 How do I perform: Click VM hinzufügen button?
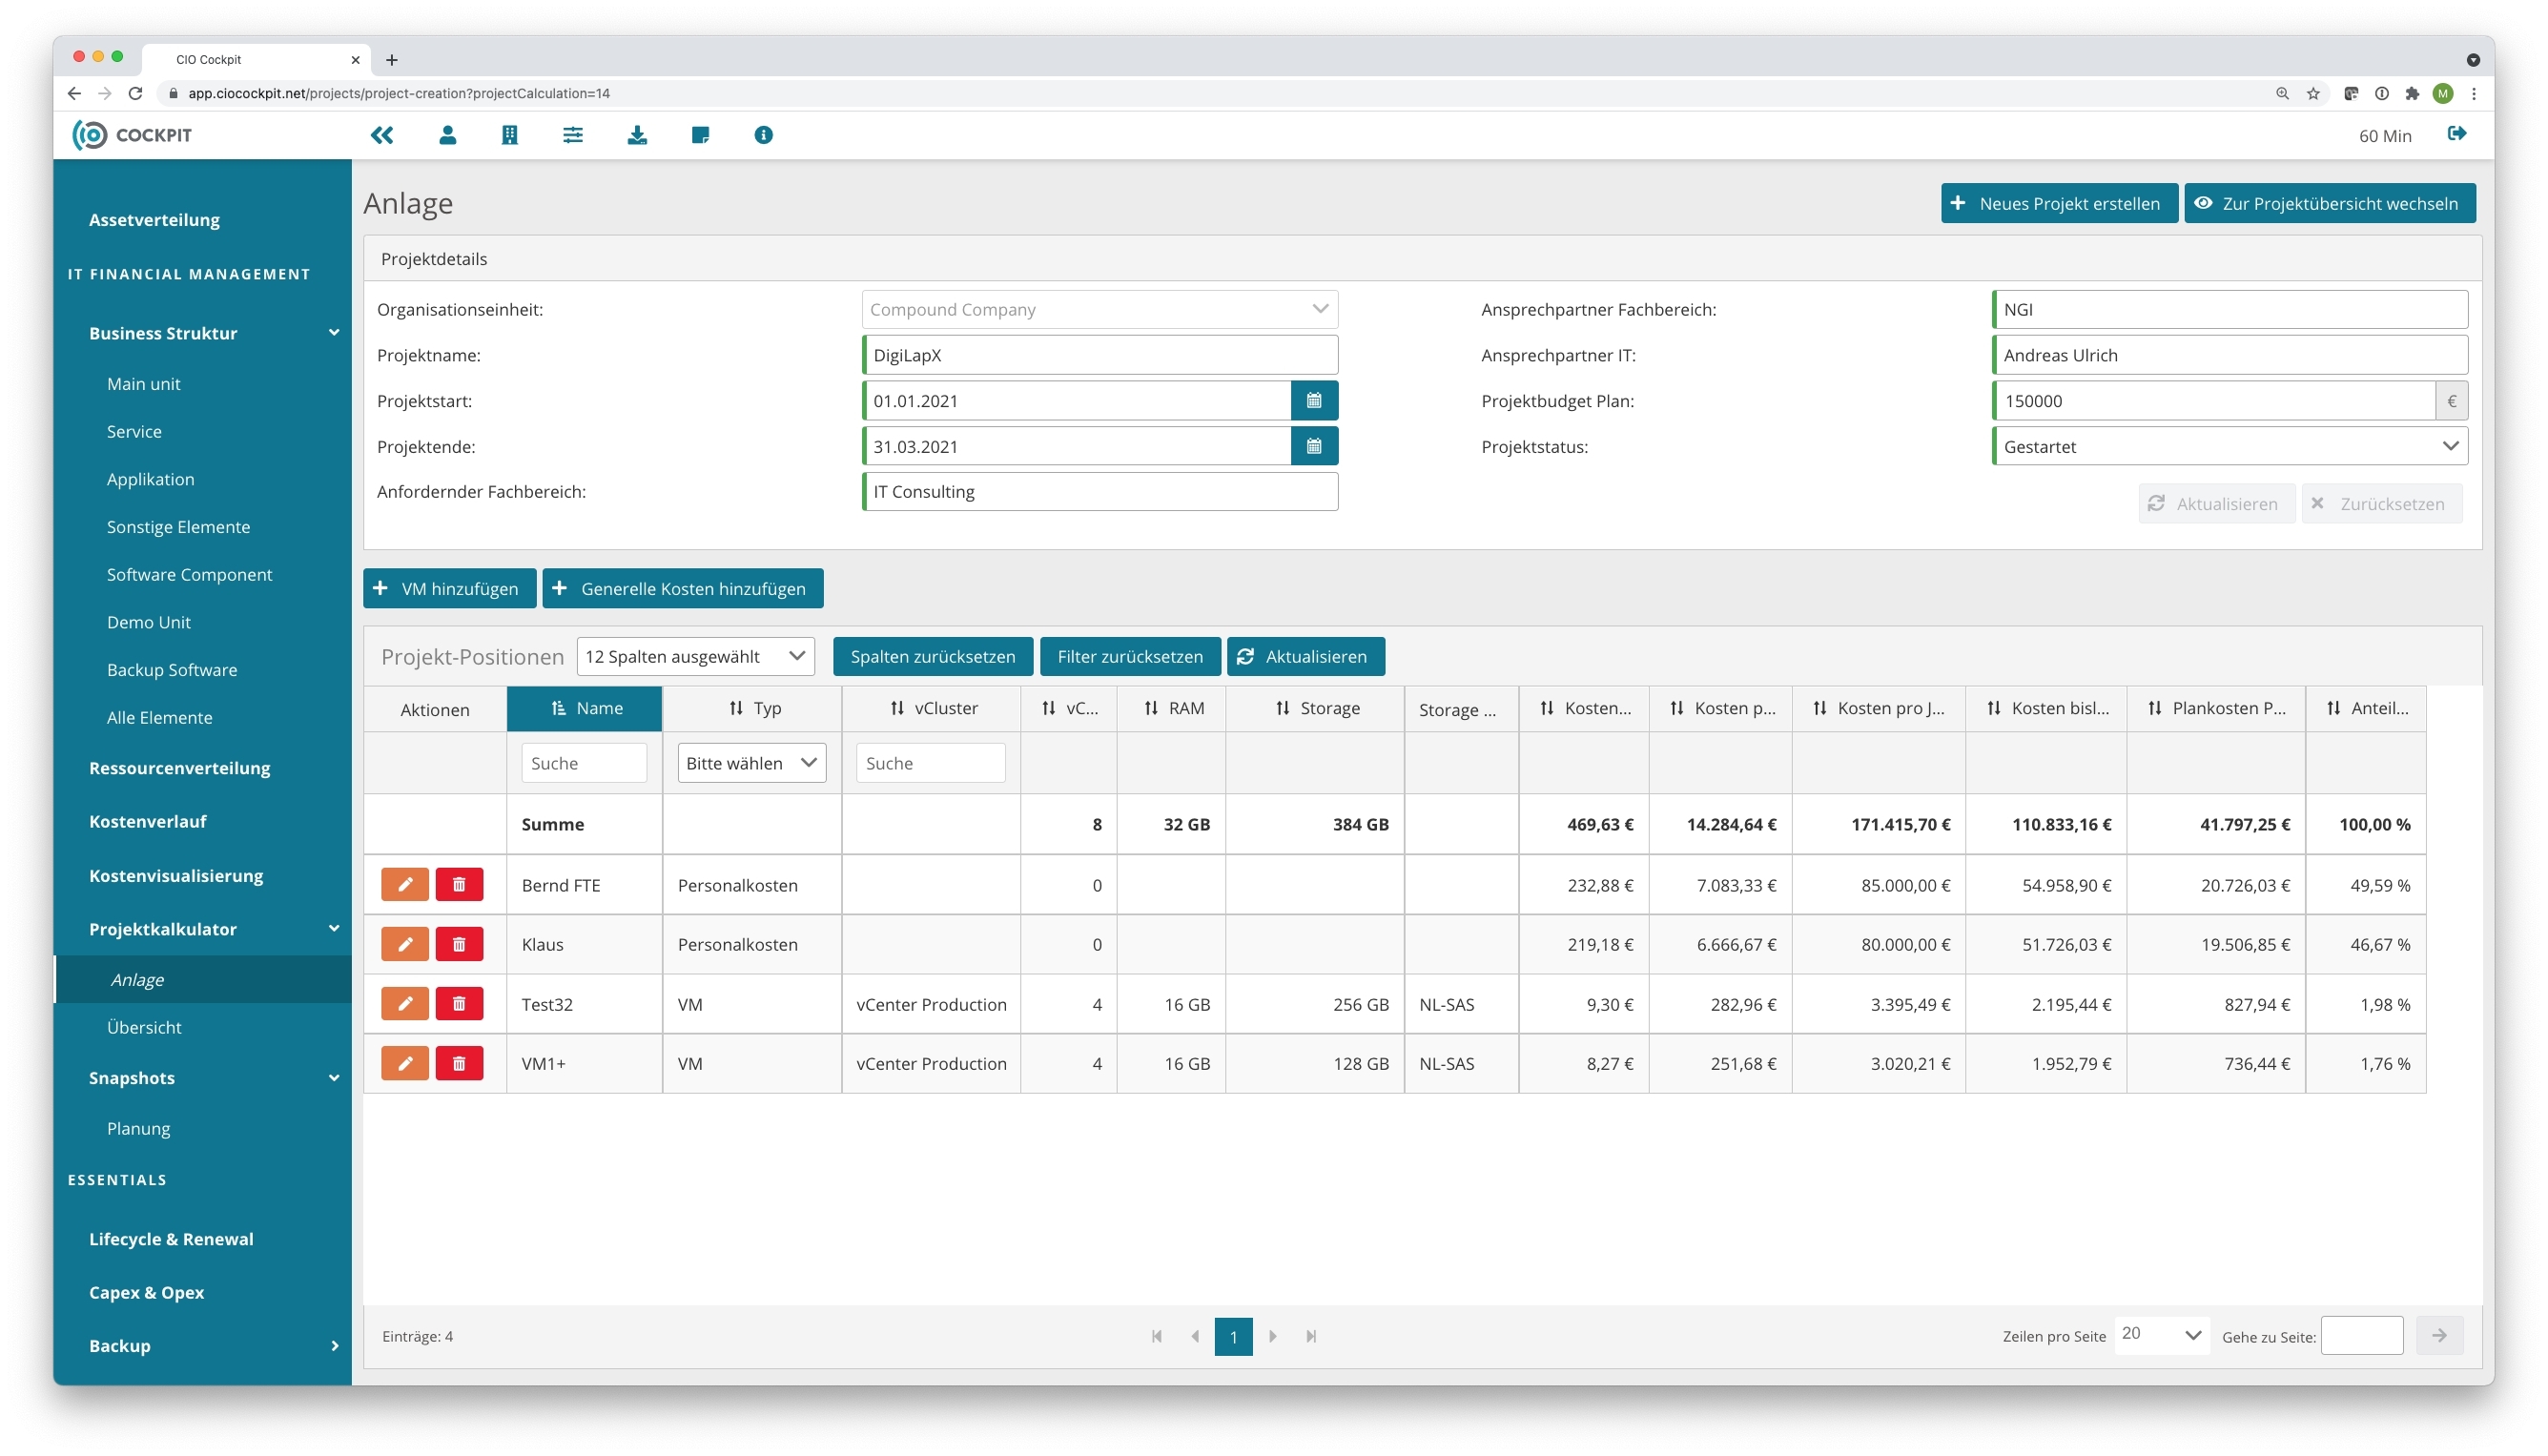pos(449,588)
